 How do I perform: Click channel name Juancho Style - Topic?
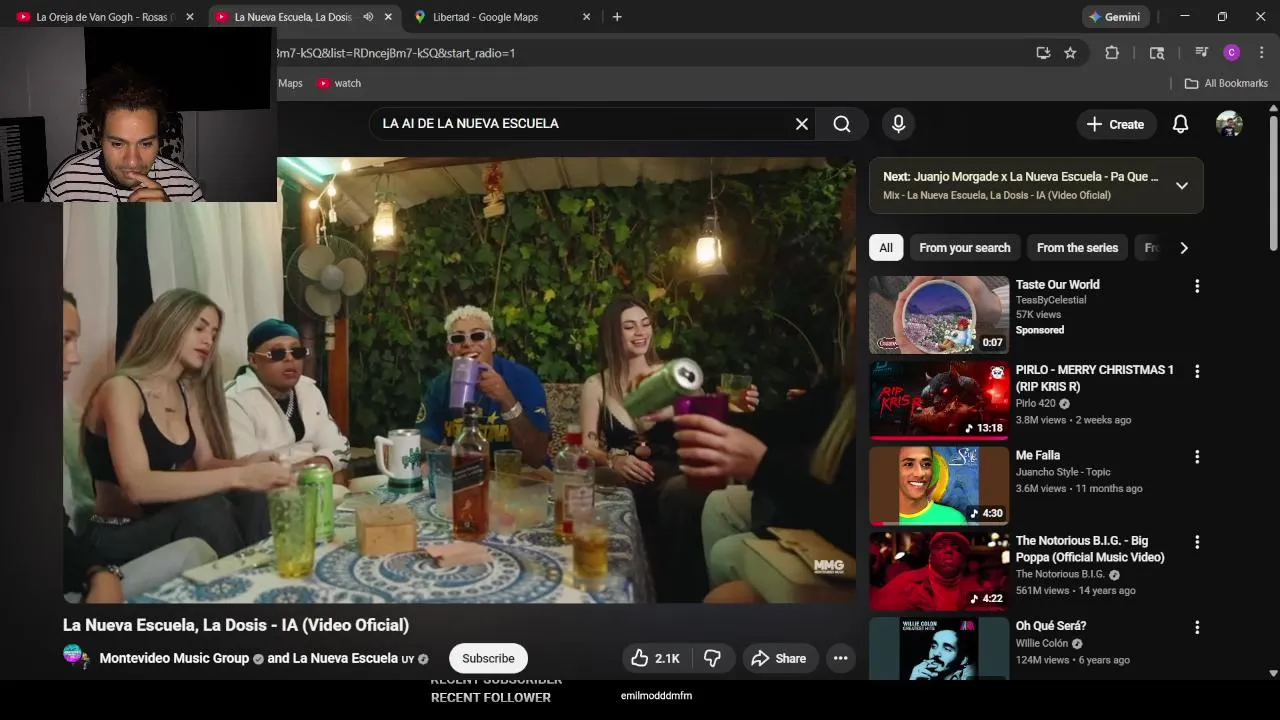(1063, 472)
